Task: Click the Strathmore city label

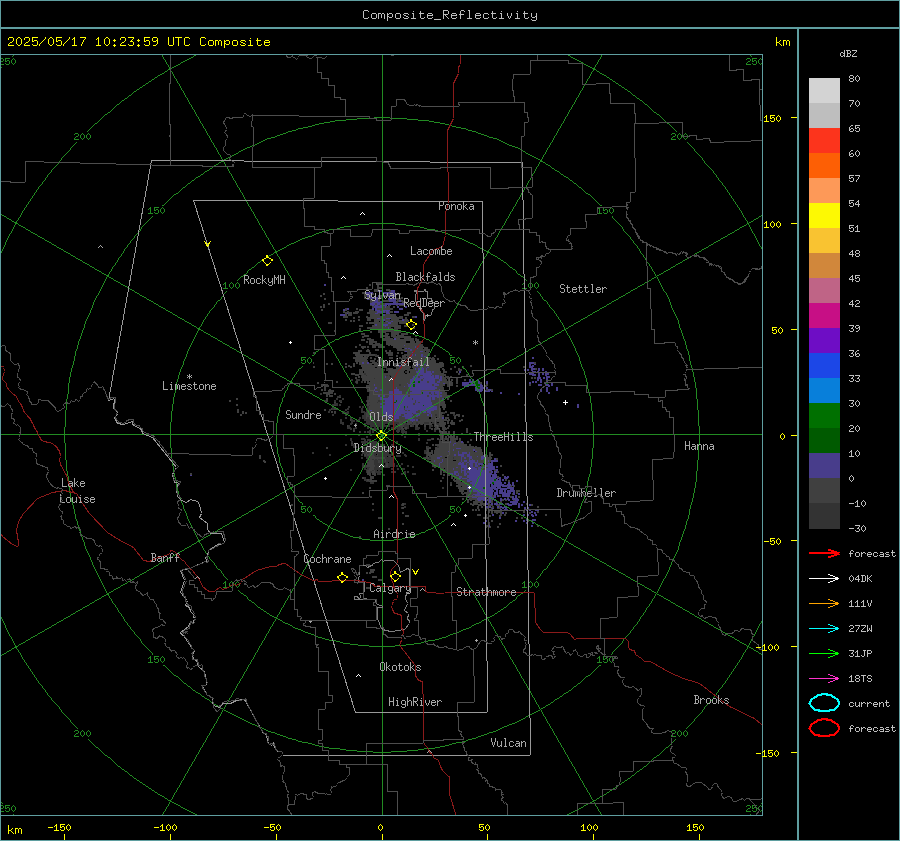Action: 486,592
